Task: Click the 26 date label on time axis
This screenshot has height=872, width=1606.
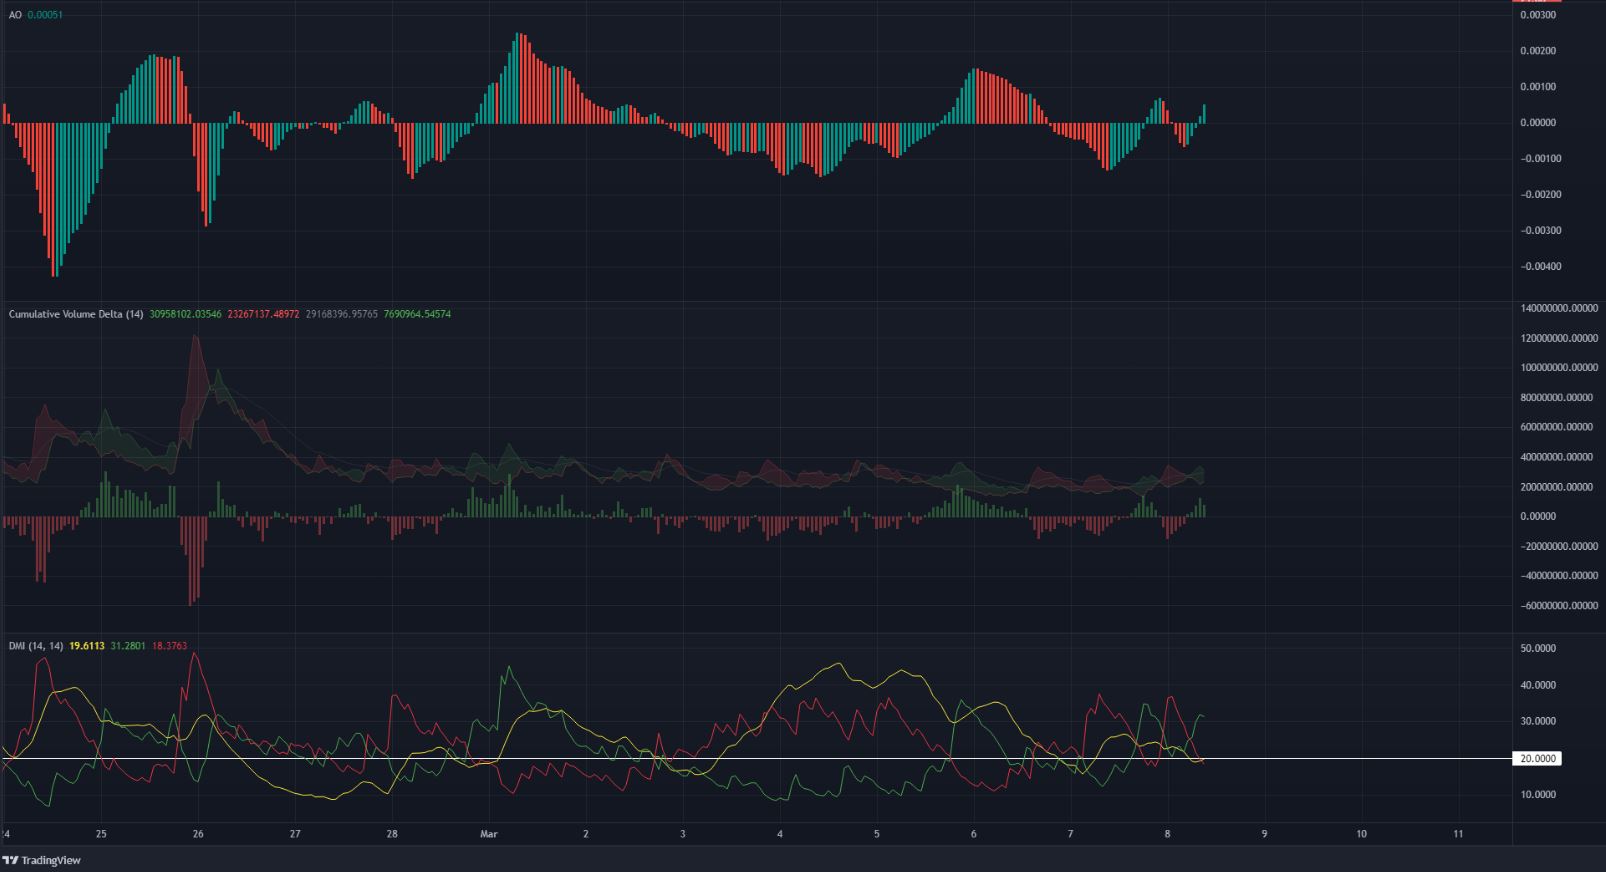Action: (x=198, y=833)
